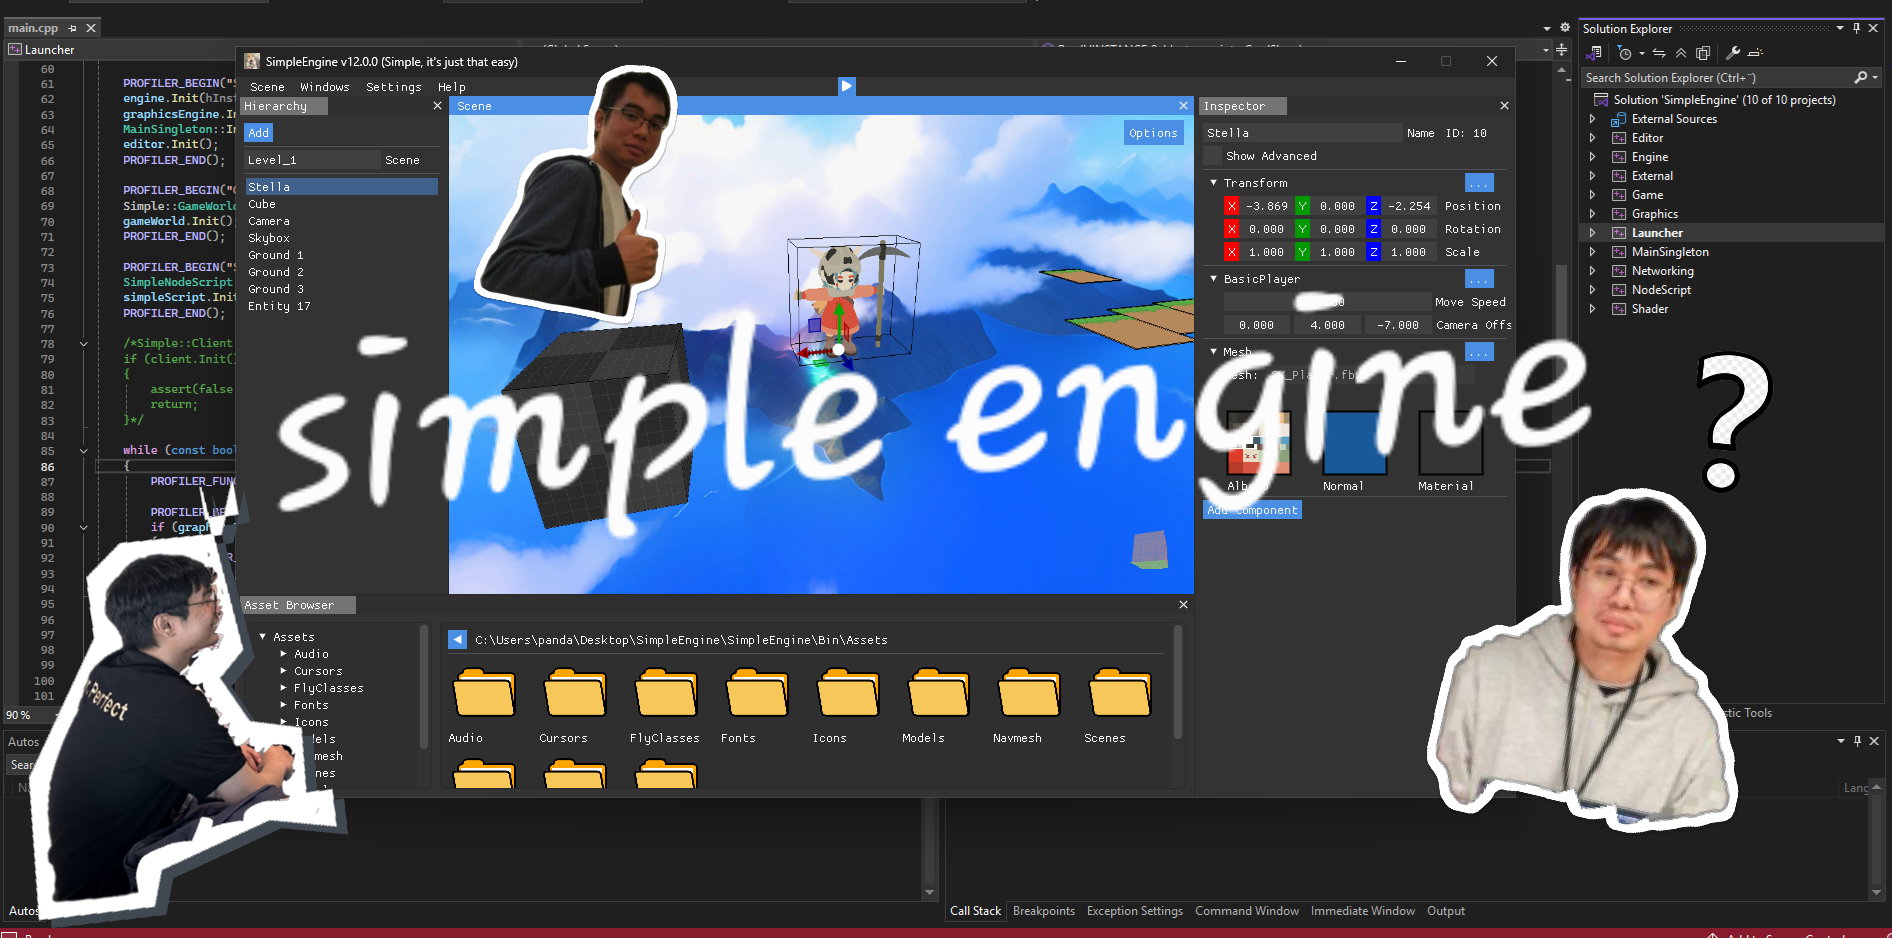
Task: Toggle pin on Solution Explorer panel
Action: pos(1857,29)
